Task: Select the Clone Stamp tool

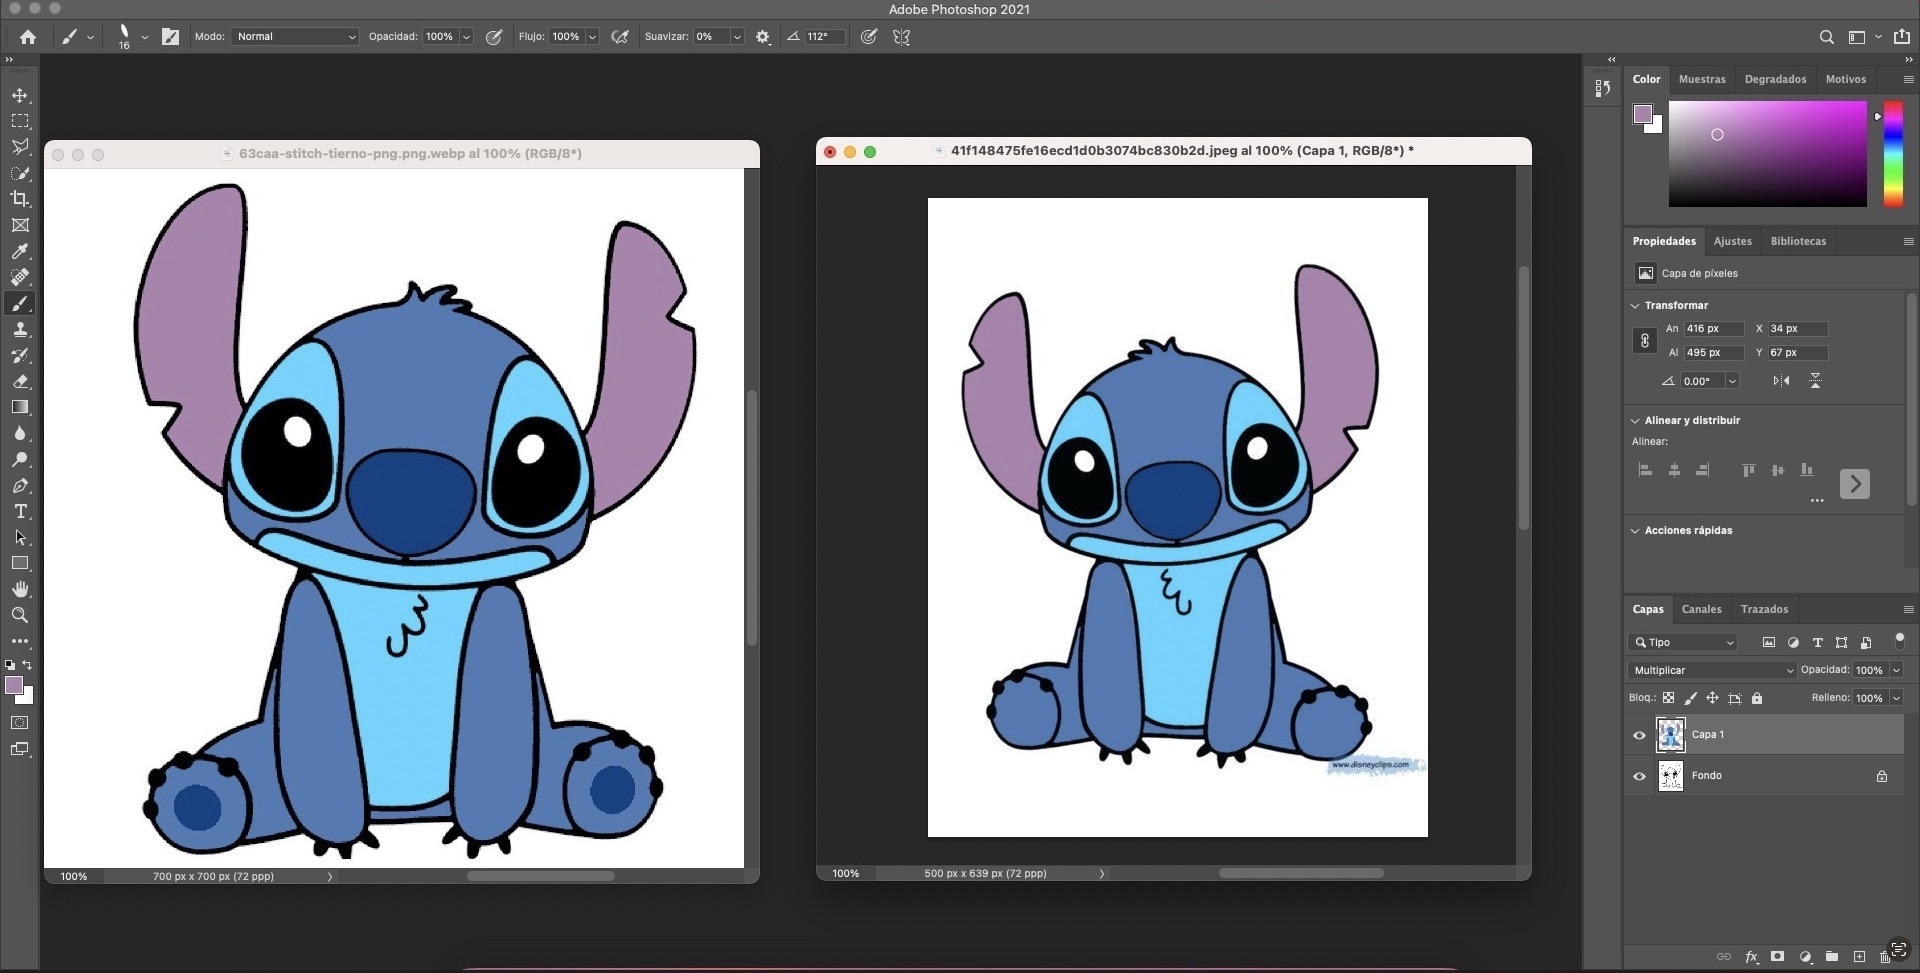Action: (x=20, y=329)
